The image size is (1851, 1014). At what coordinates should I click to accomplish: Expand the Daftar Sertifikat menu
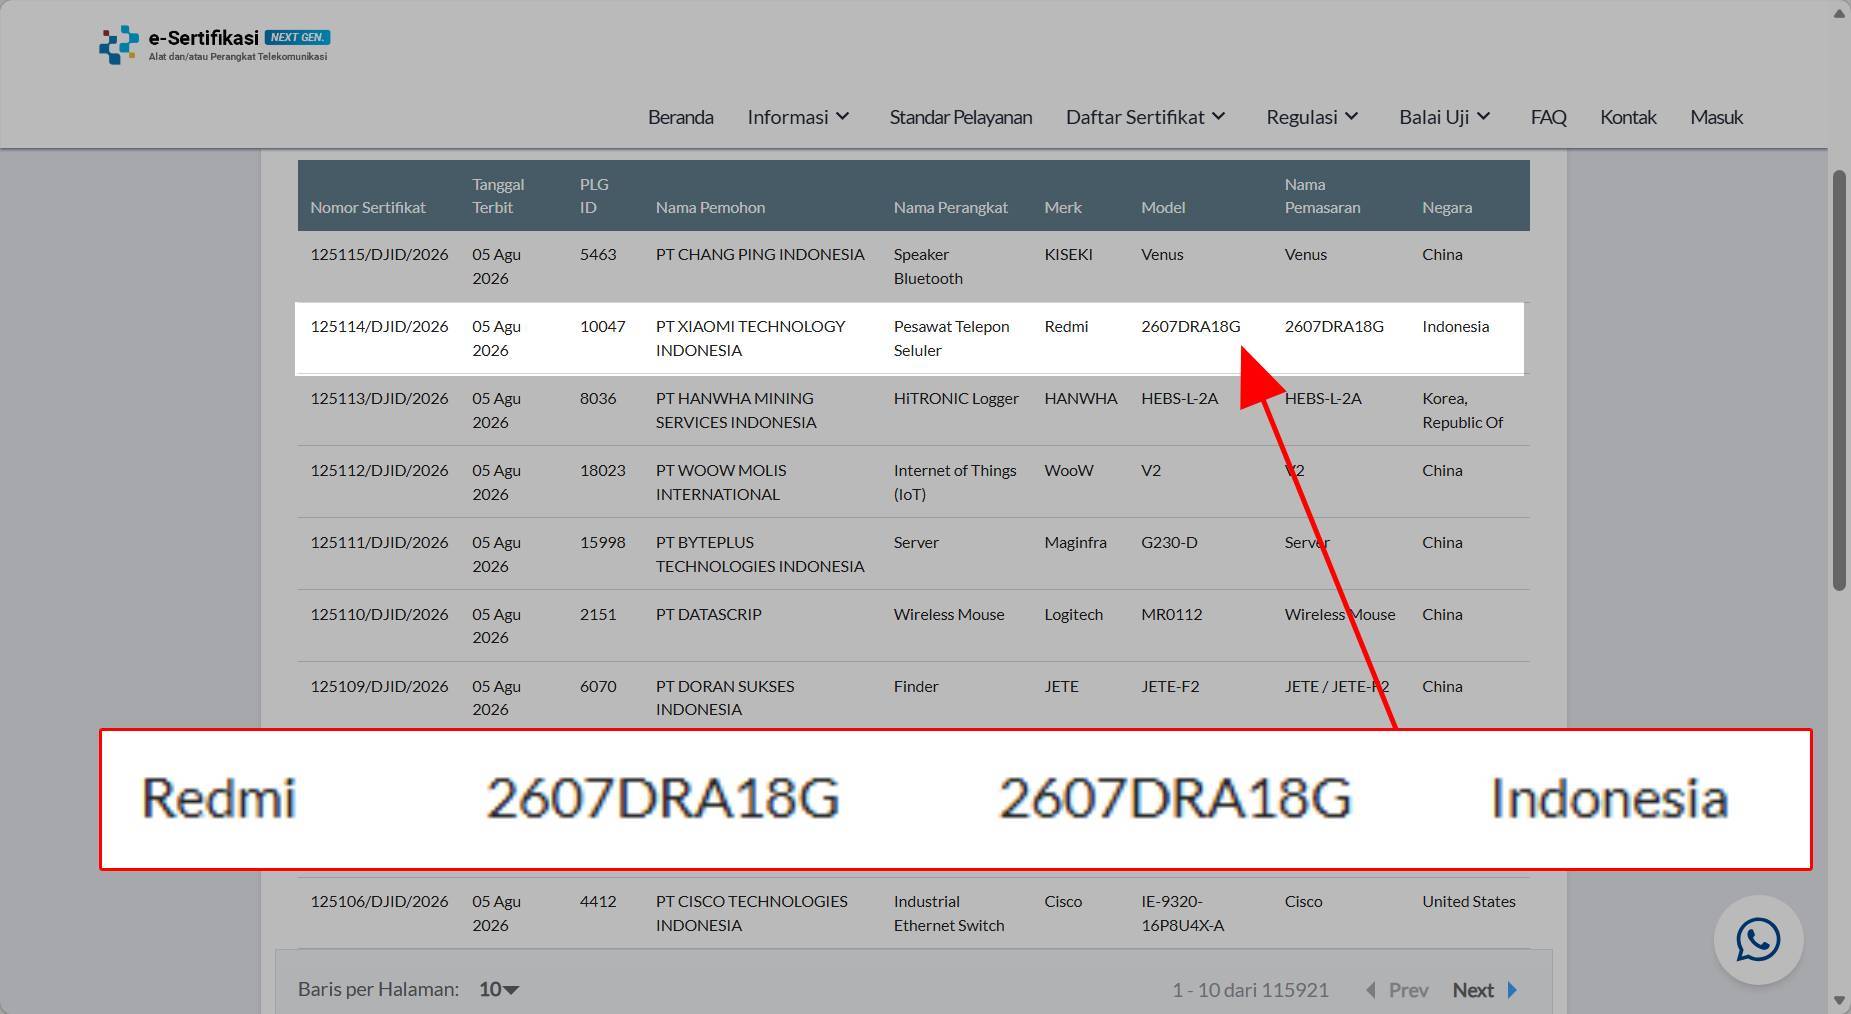coord(1145,117)
